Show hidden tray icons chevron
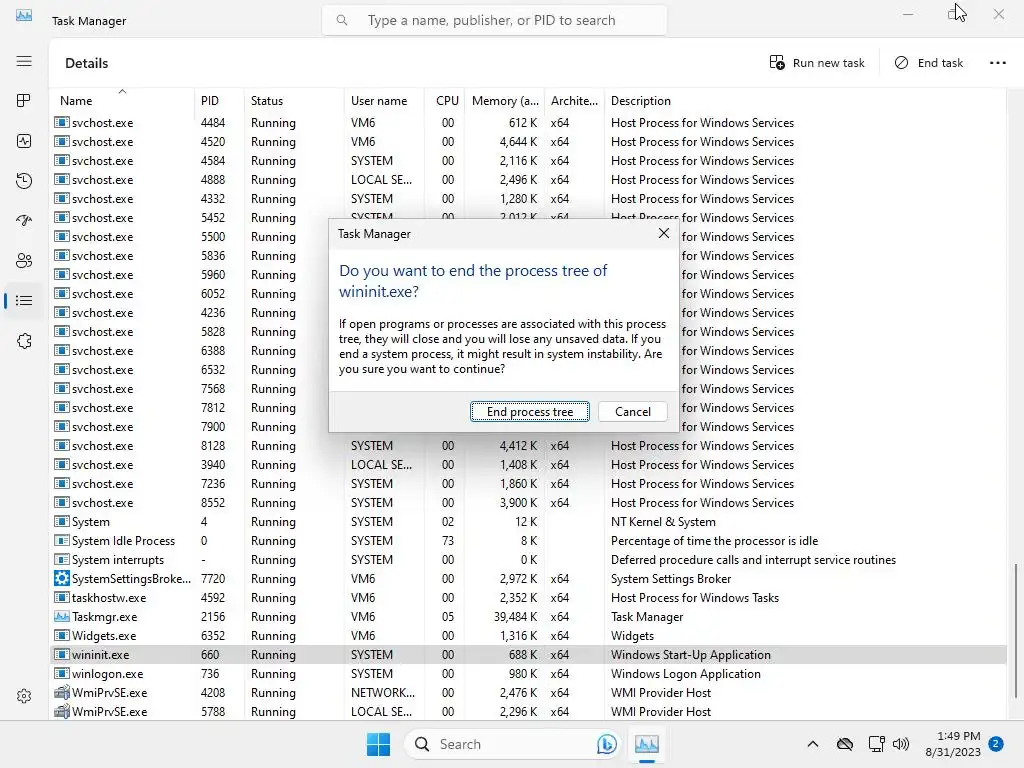Image resolution: width=1024 pixels, height=768 pixels. pos(812,744)
